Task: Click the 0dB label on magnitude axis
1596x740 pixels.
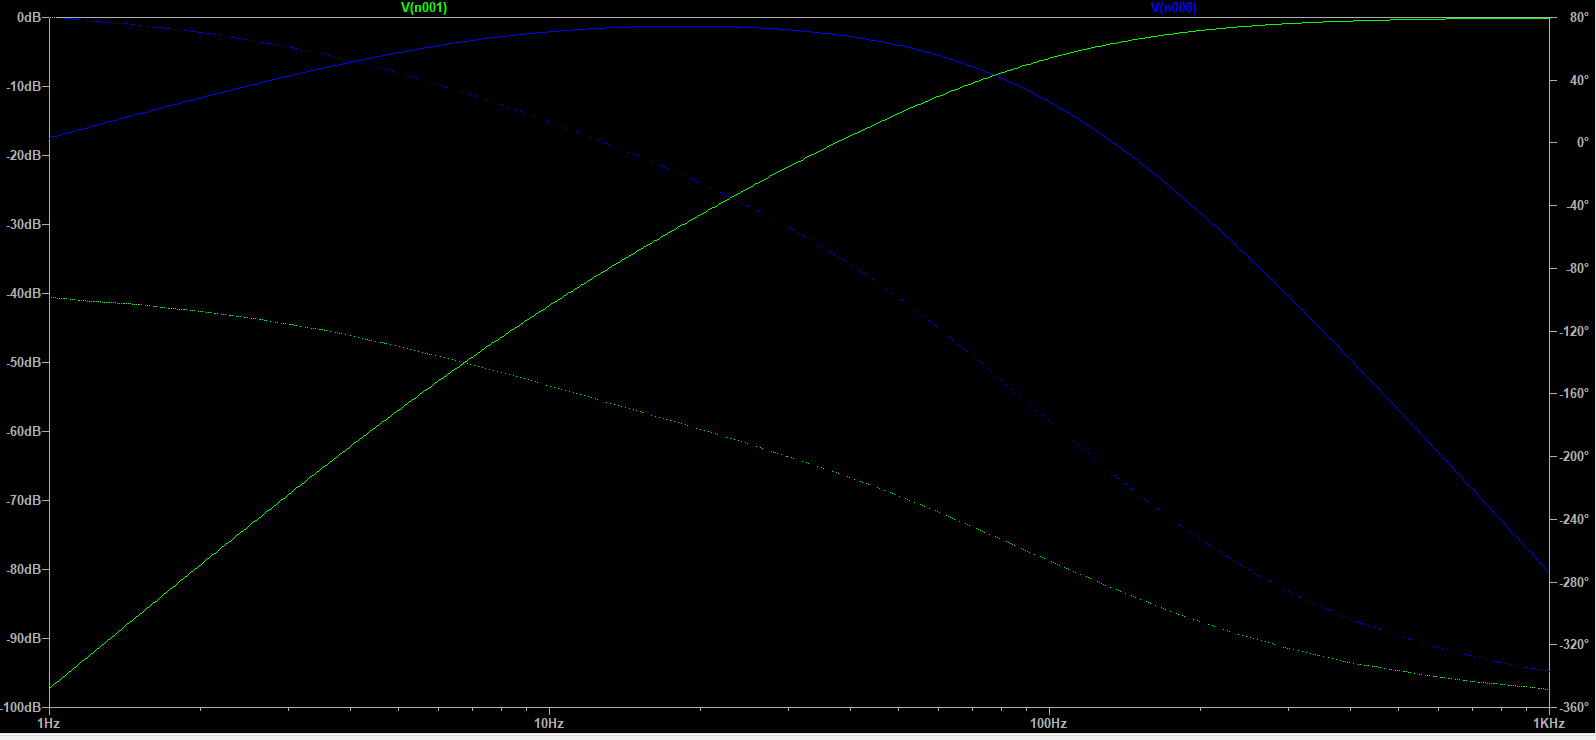Action: point(29,18)
